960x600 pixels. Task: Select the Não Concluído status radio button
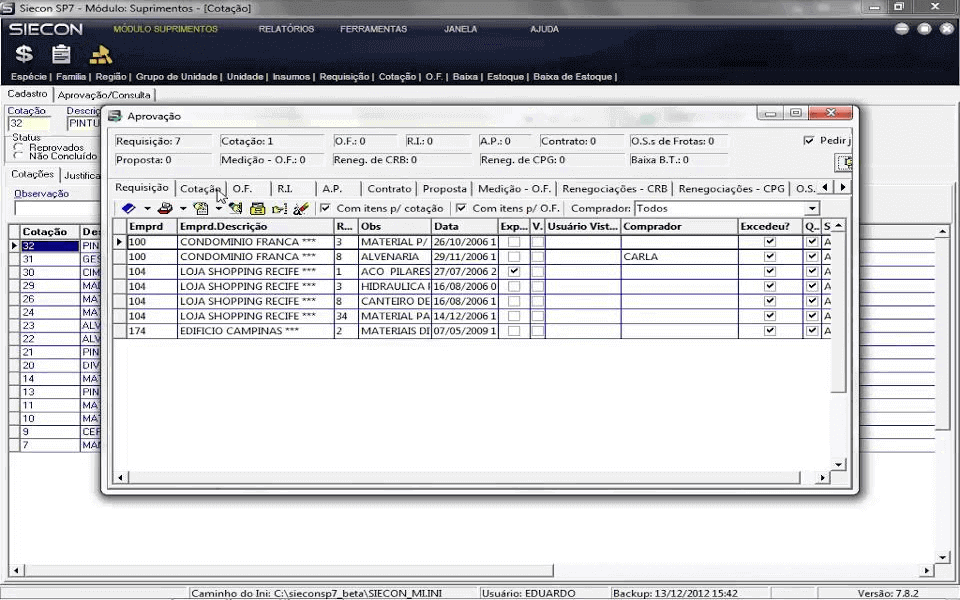click(18, 156)
